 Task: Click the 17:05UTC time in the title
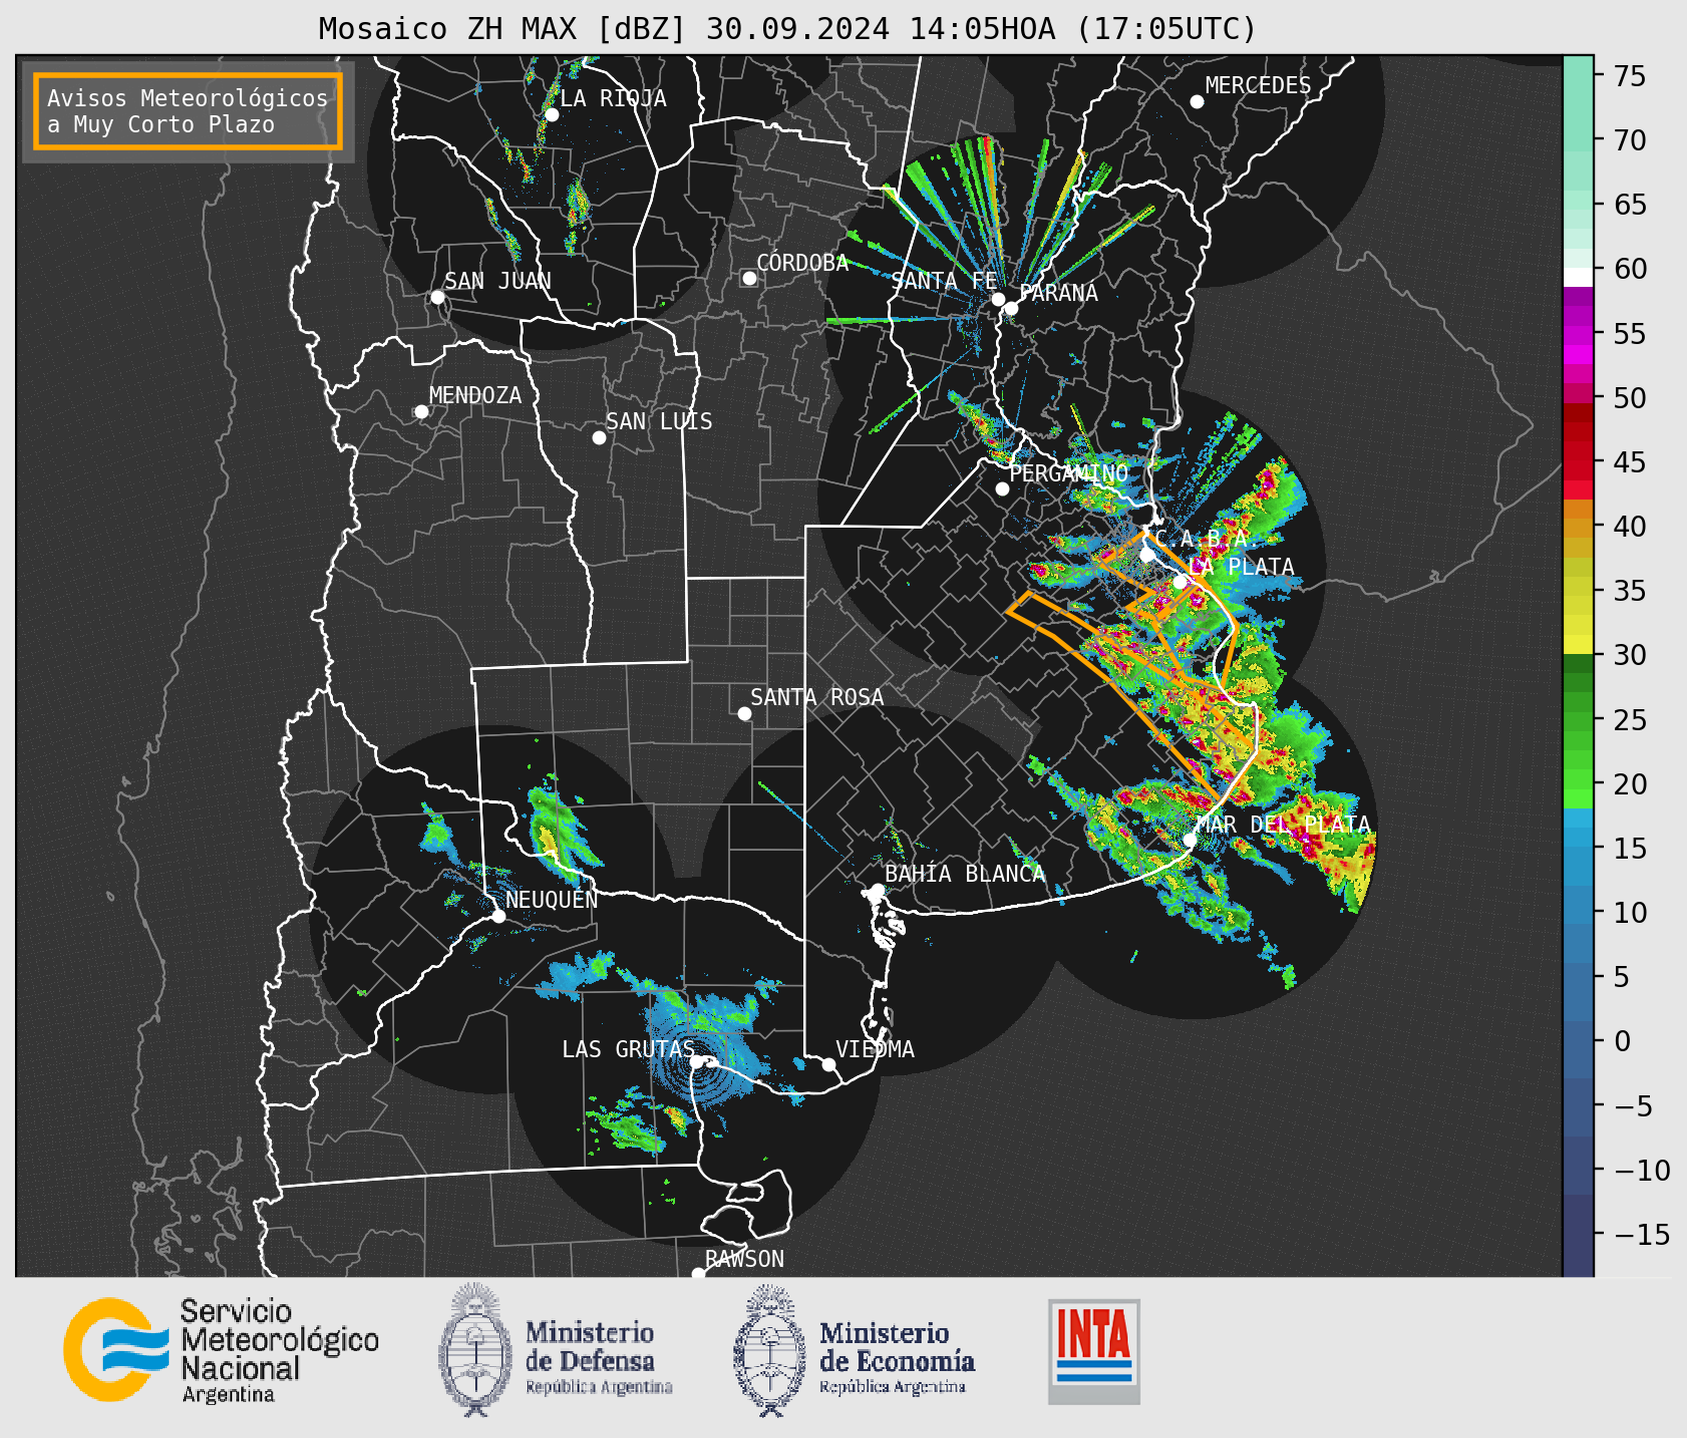click(1166, 29)
